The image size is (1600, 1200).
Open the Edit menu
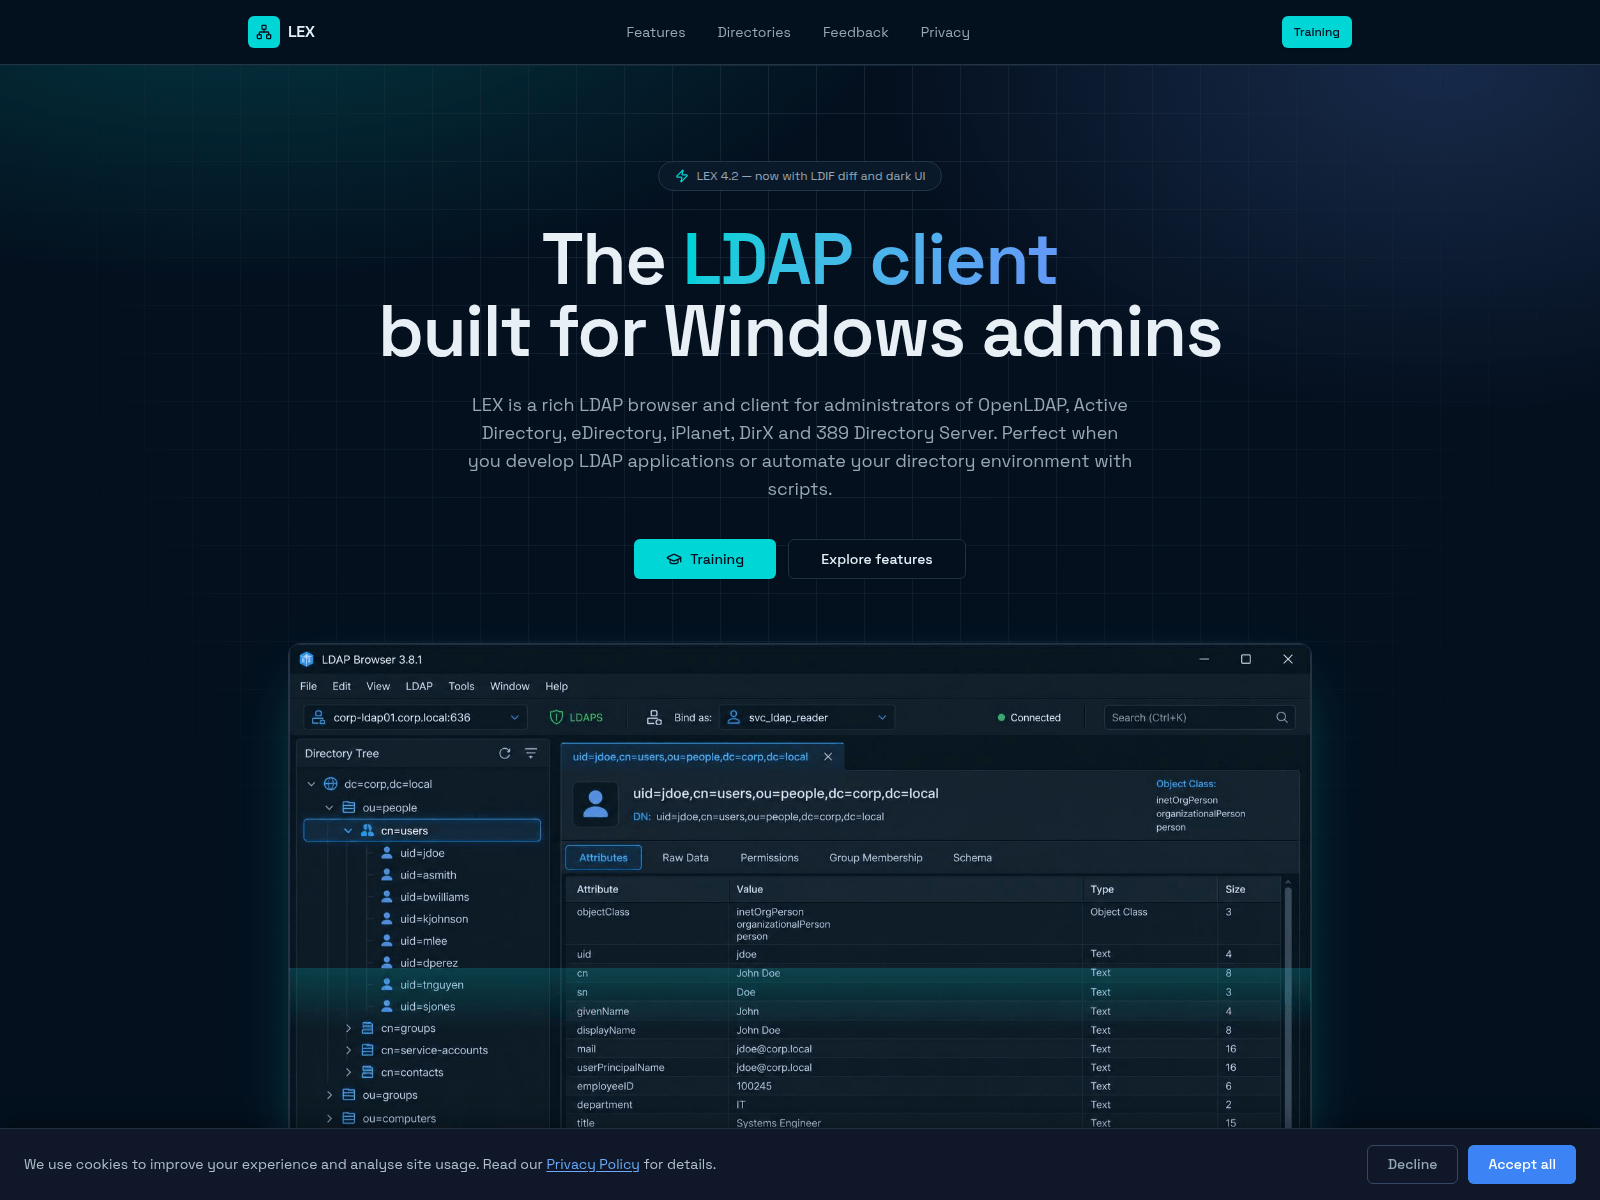(341, 686)
